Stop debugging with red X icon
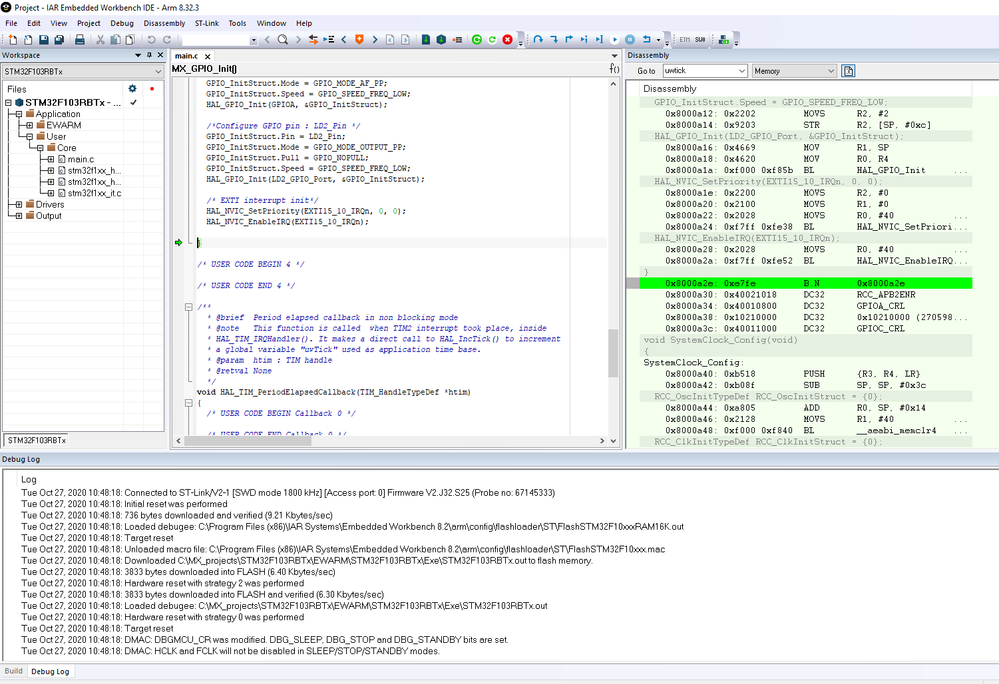 pyautogui.click(x=507, y=39)
